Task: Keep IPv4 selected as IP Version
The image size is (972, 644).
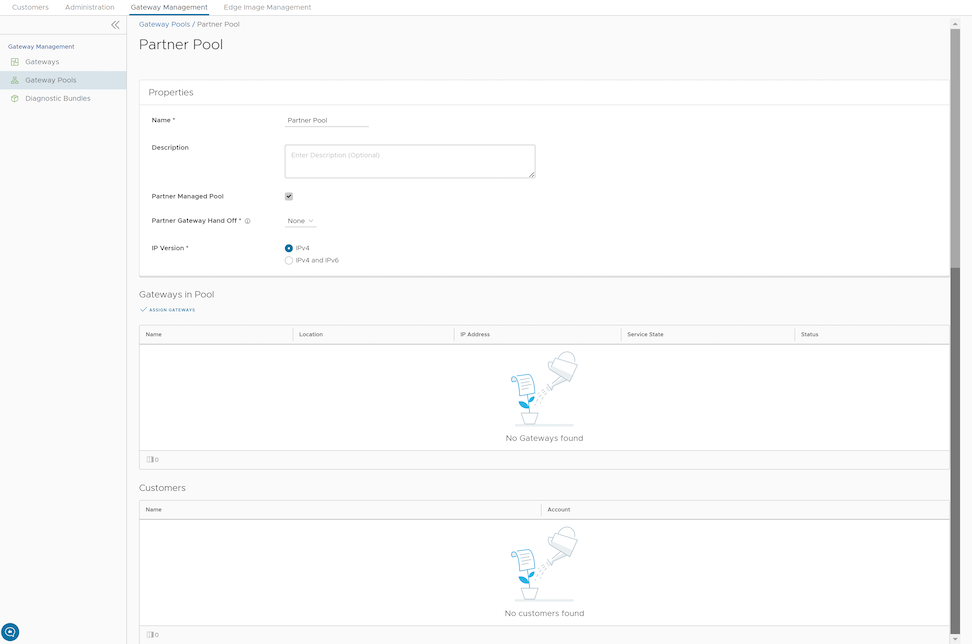Action: coord(289,247)
